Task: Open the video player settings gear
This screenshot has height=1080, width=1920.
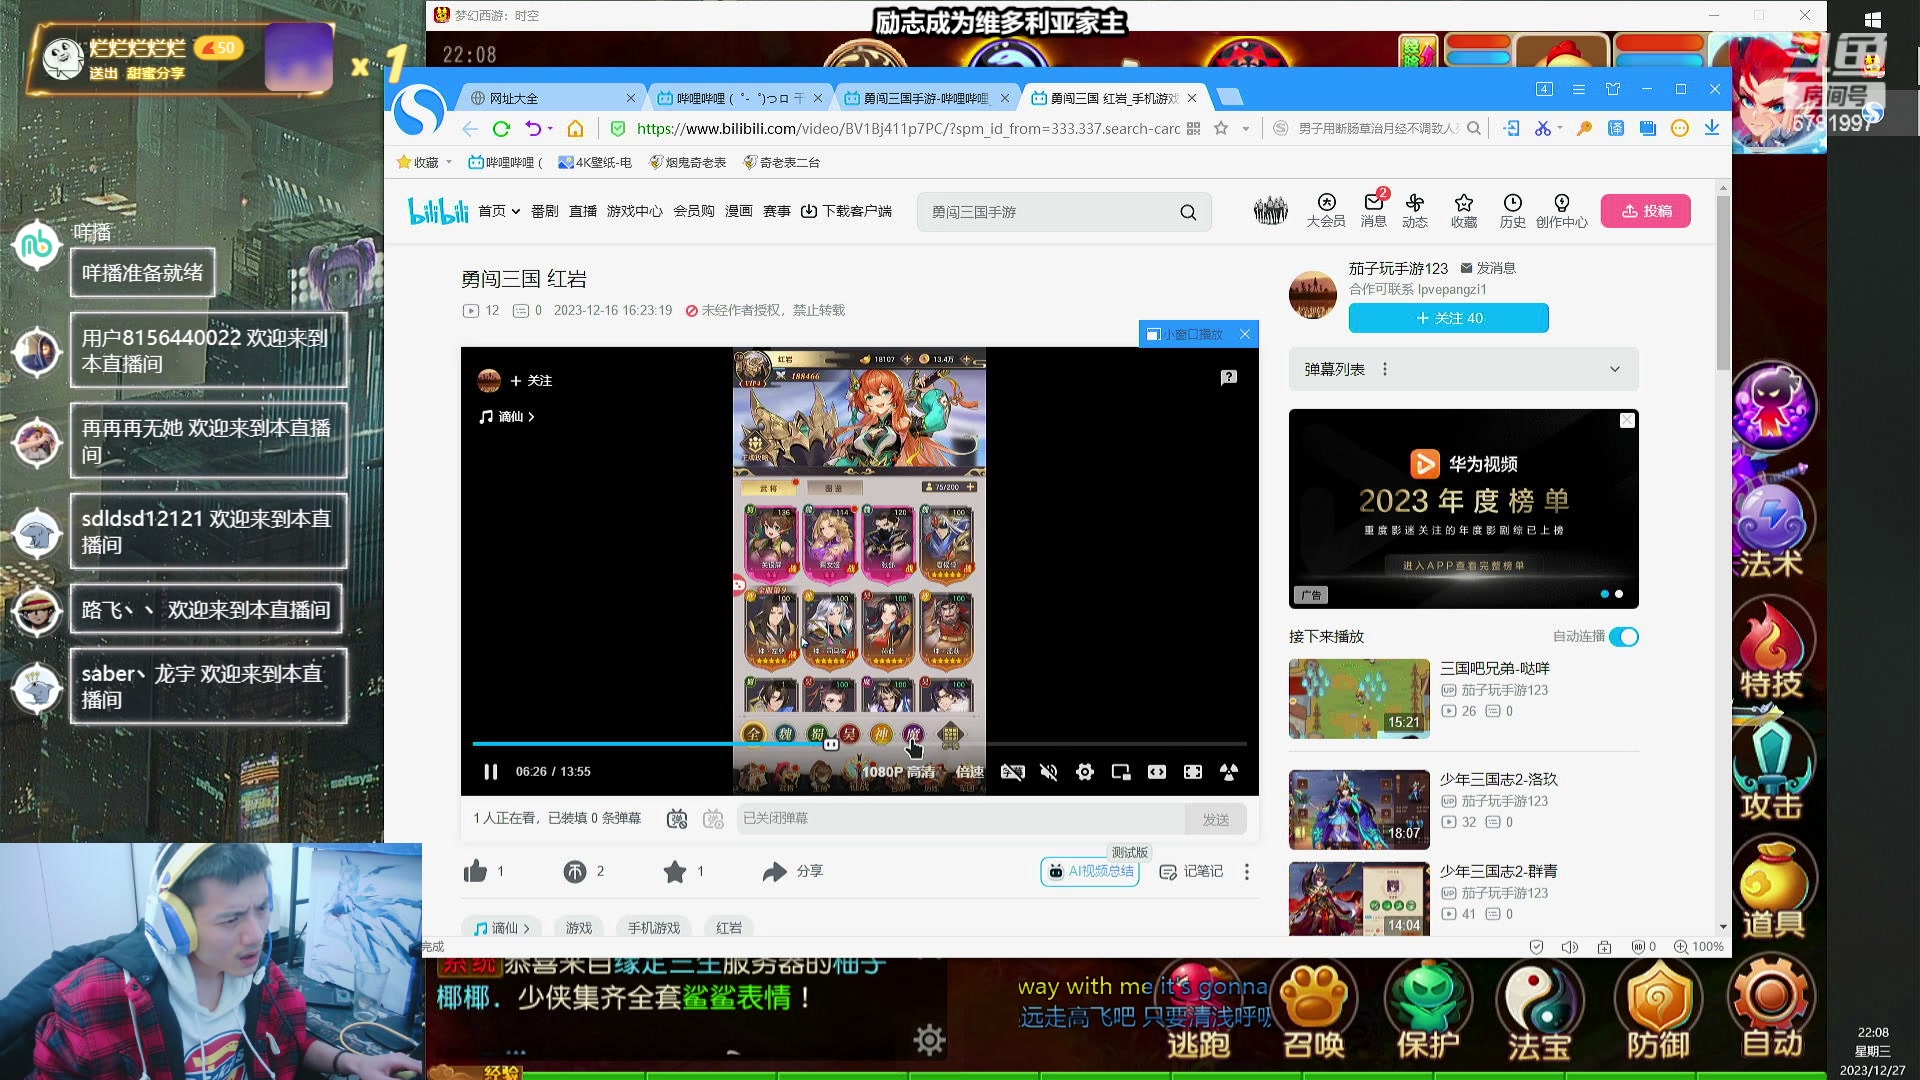Action: click(1084, 771)
